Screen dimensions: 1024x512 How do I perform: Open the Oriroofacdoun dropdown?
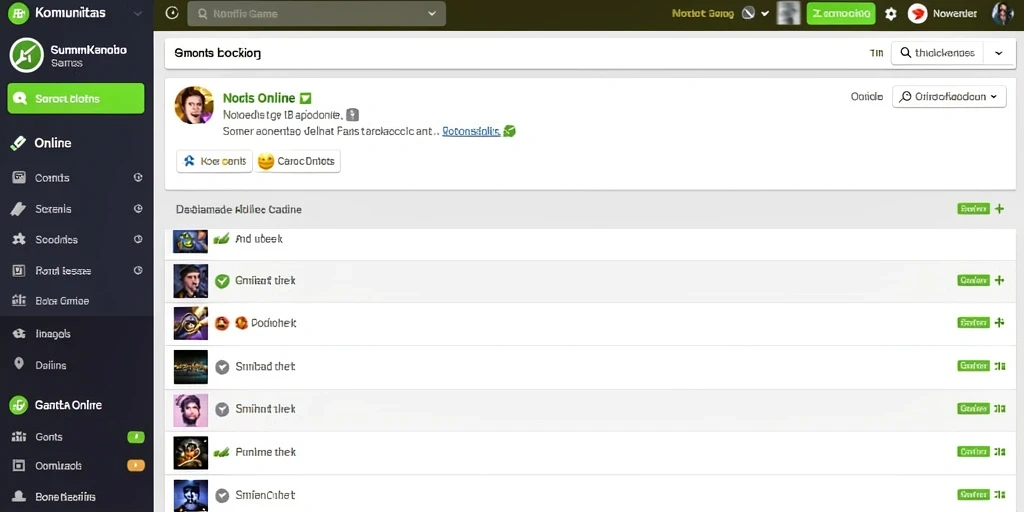tap(949, 97)
